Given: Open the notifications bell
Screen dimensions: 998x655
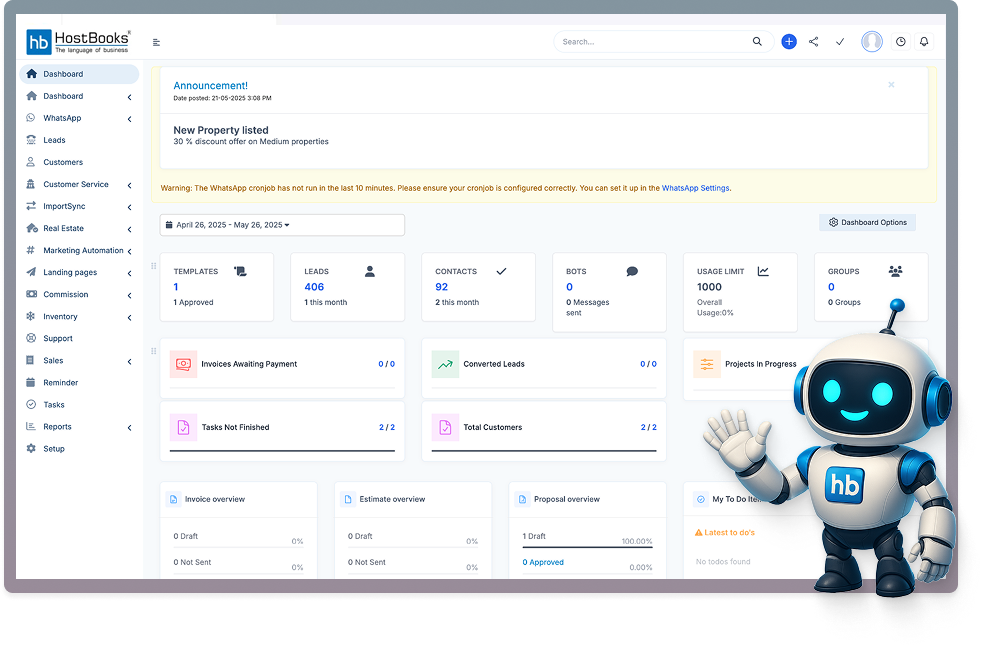Looking at the screenshot, I should point(923,42).
